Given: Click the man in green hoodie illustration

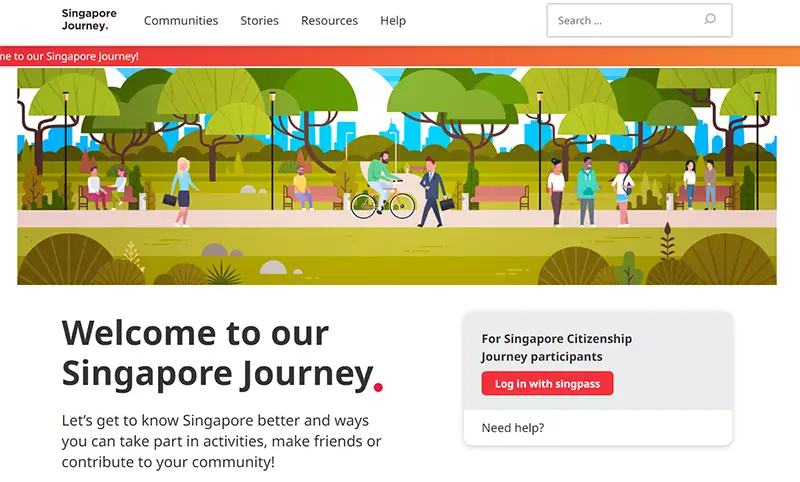Looking at the screenshot, I should pyautogui.click(x=587, y=191).
